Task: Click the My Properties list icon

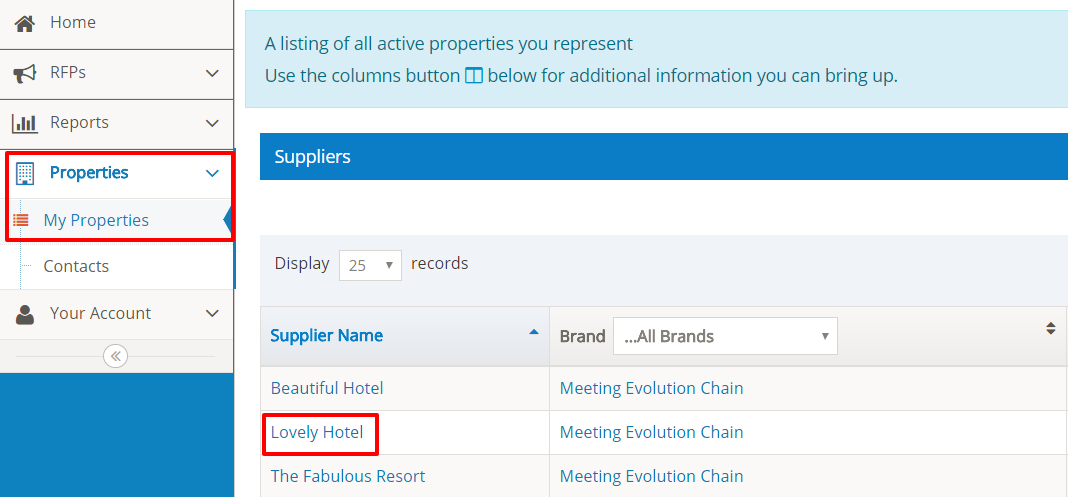Action: click(21, 220)
